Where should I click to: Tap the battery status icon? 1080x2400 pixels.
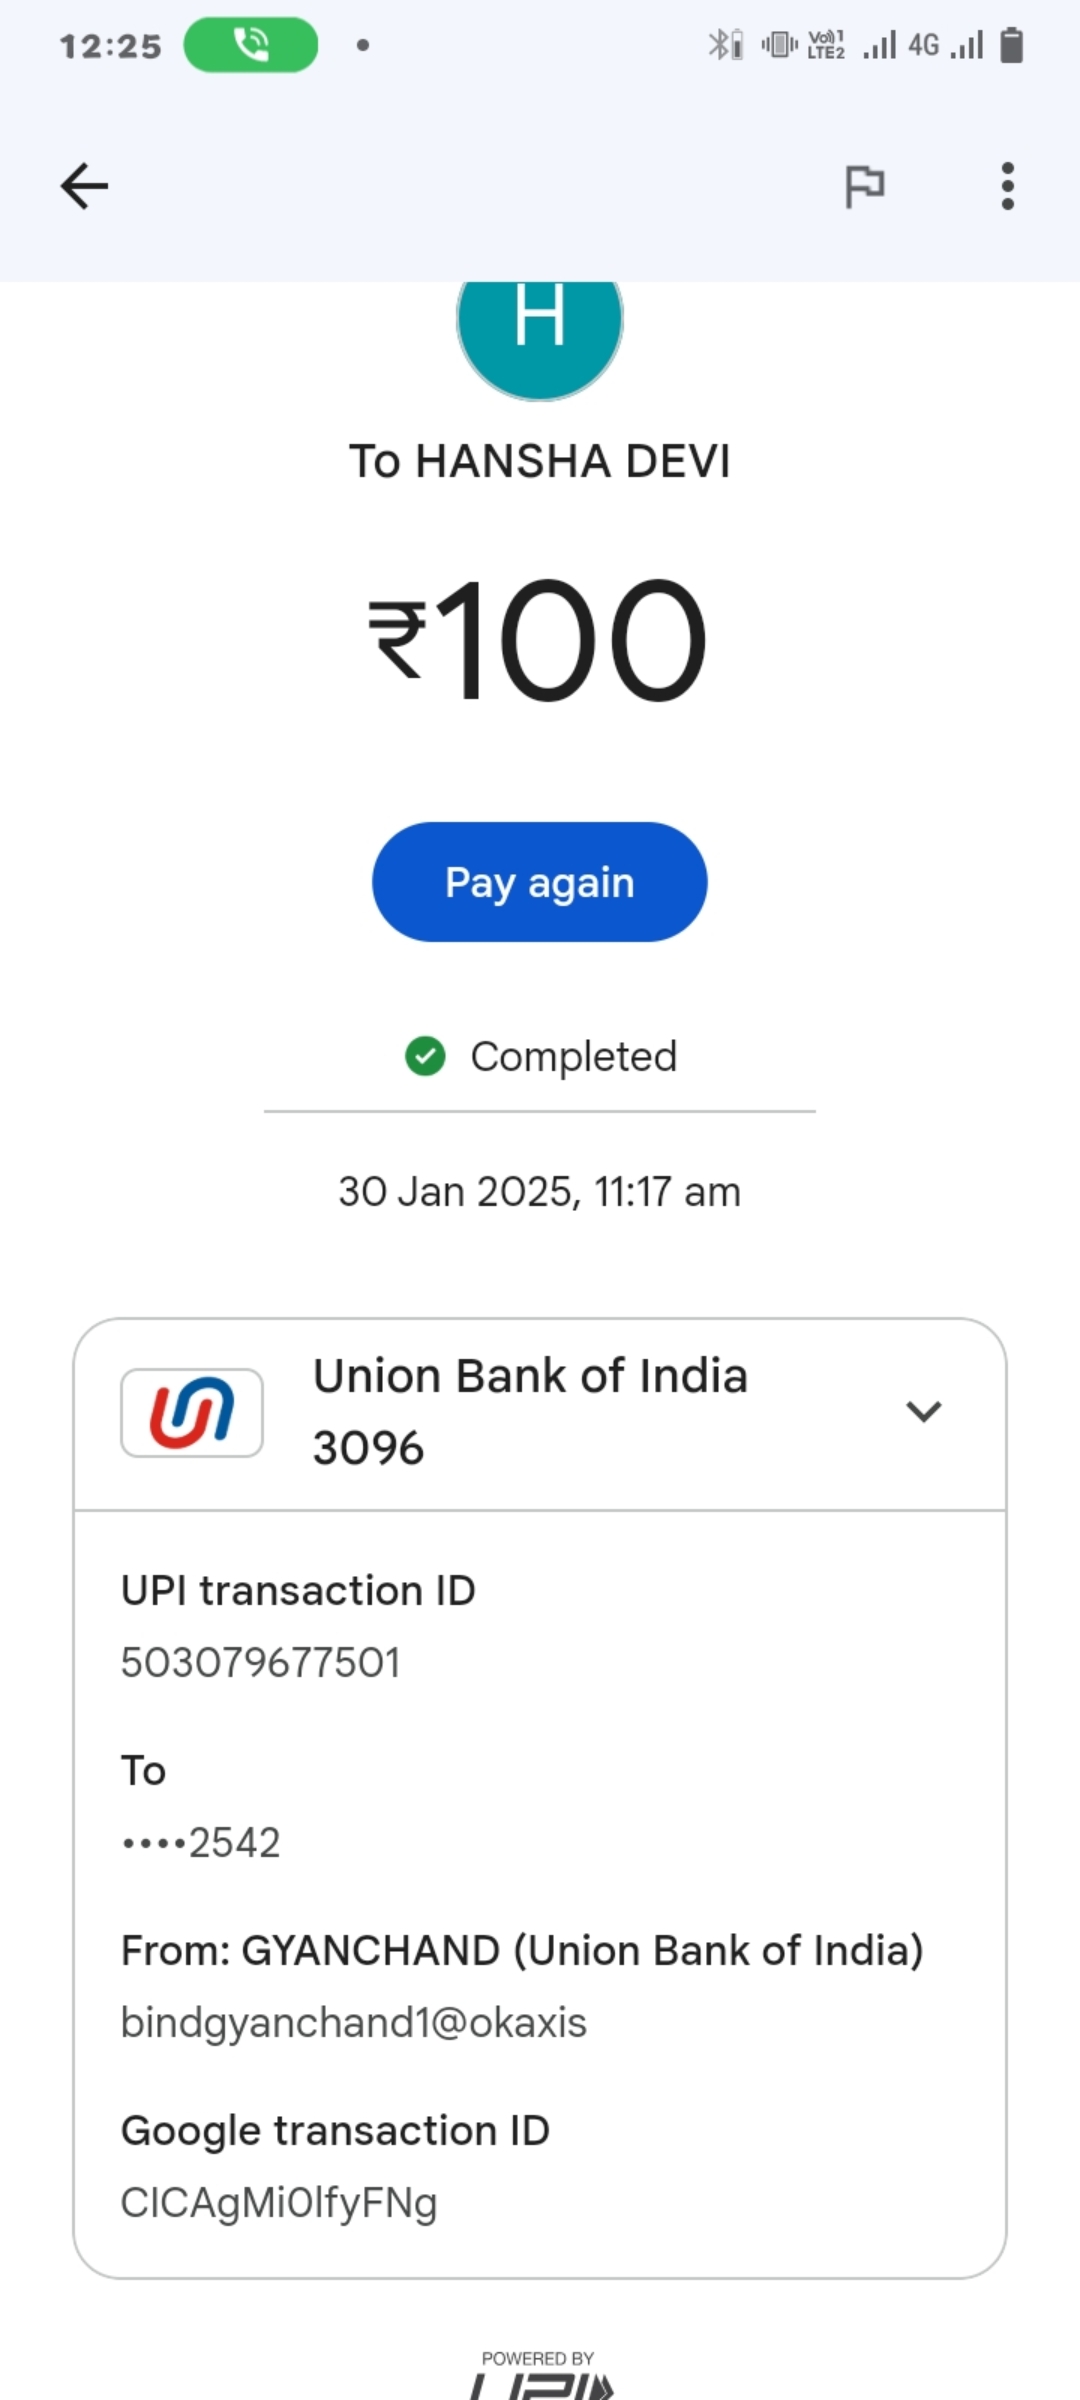(x=1012, y=45)
